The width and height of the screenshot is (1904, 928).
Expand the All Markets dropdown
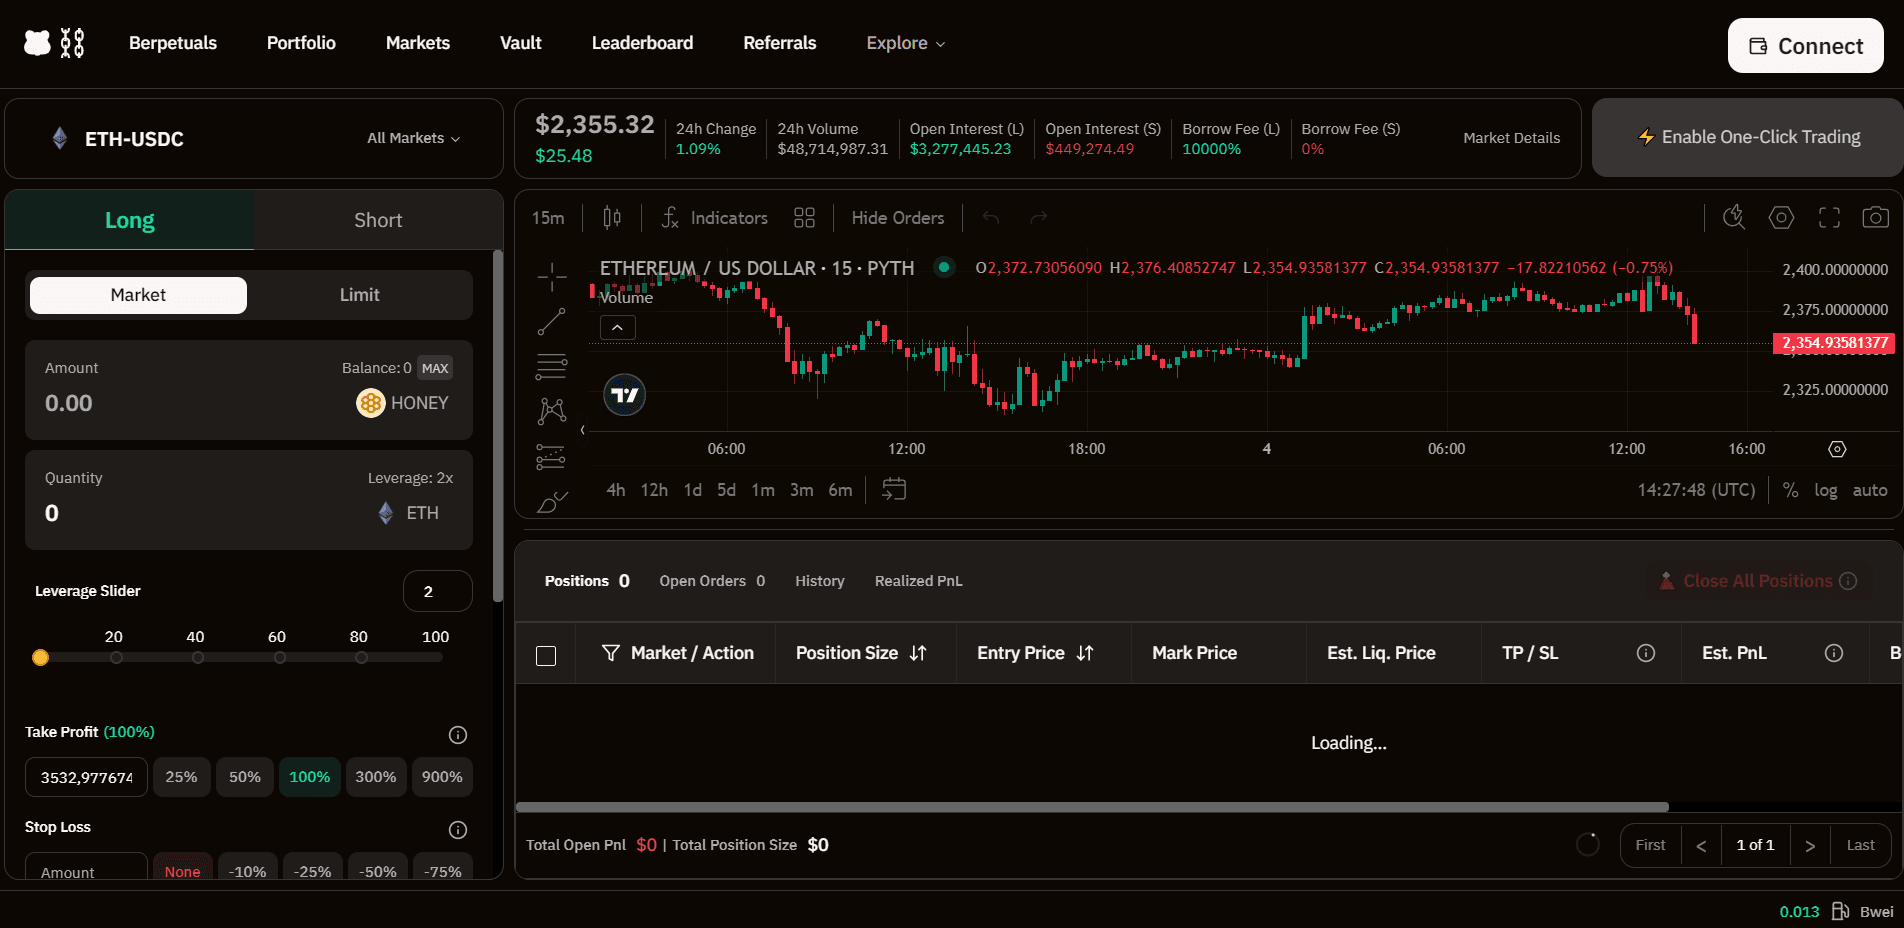click(413, 138)
